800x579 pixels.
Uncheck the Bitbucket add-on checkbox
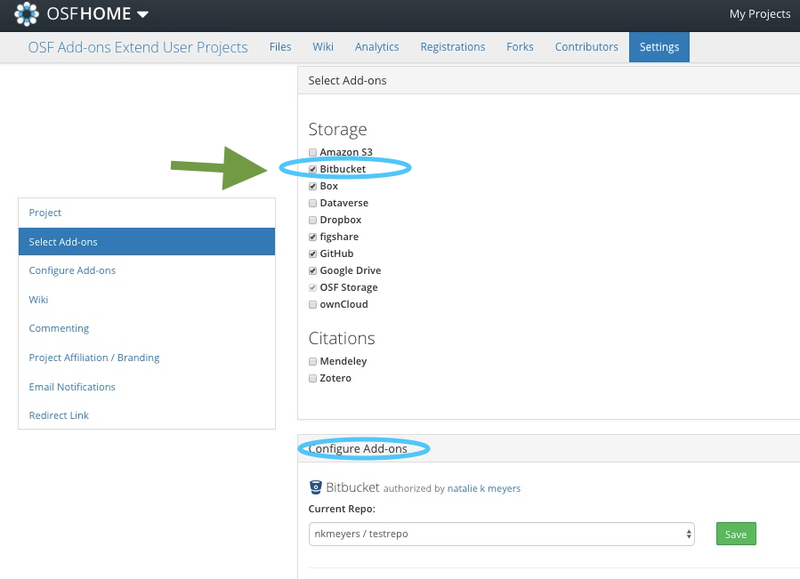313,169
